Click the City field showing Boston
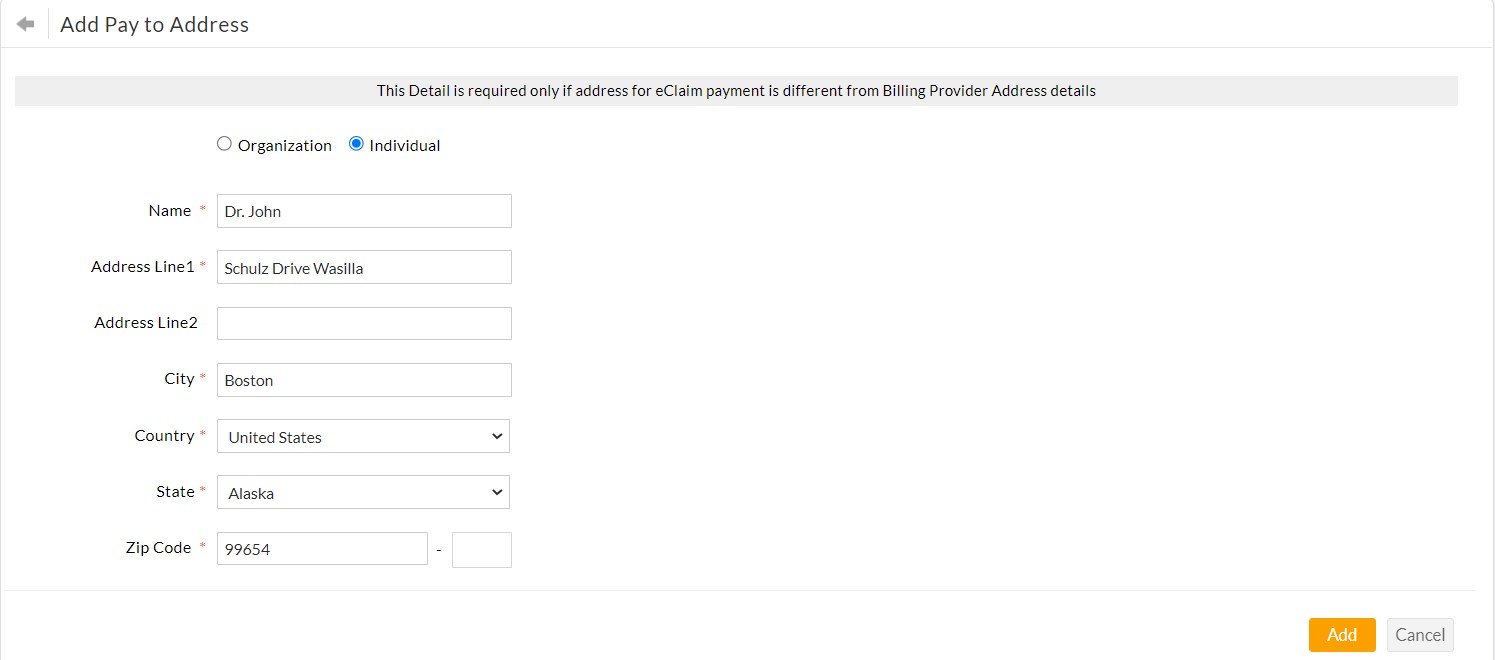The width and height of the screenshot is (1495, 660). pyautogui.click(x=363, y=380)
